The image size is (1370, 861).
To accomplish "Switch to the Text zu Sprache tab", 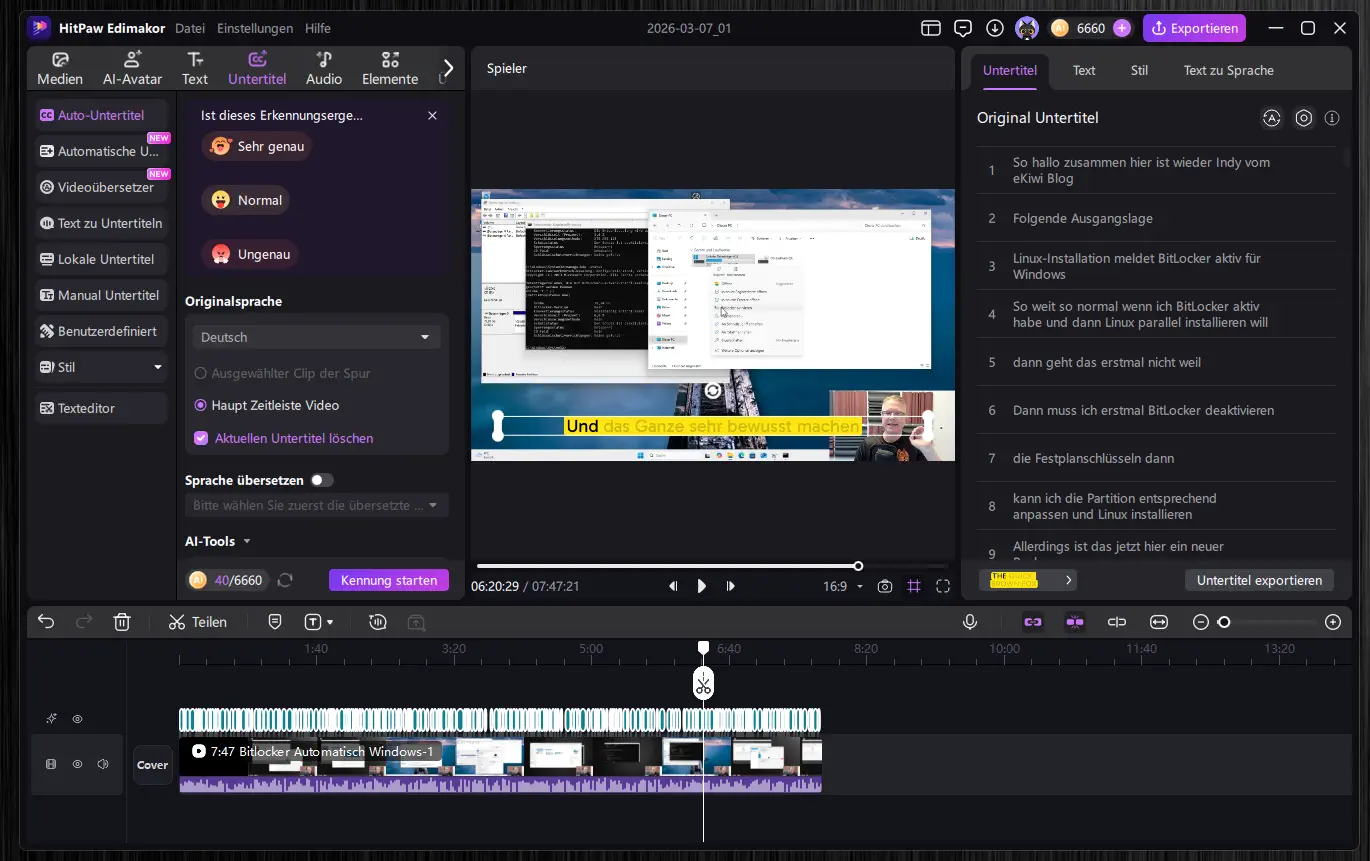I will click(1228, 70).
